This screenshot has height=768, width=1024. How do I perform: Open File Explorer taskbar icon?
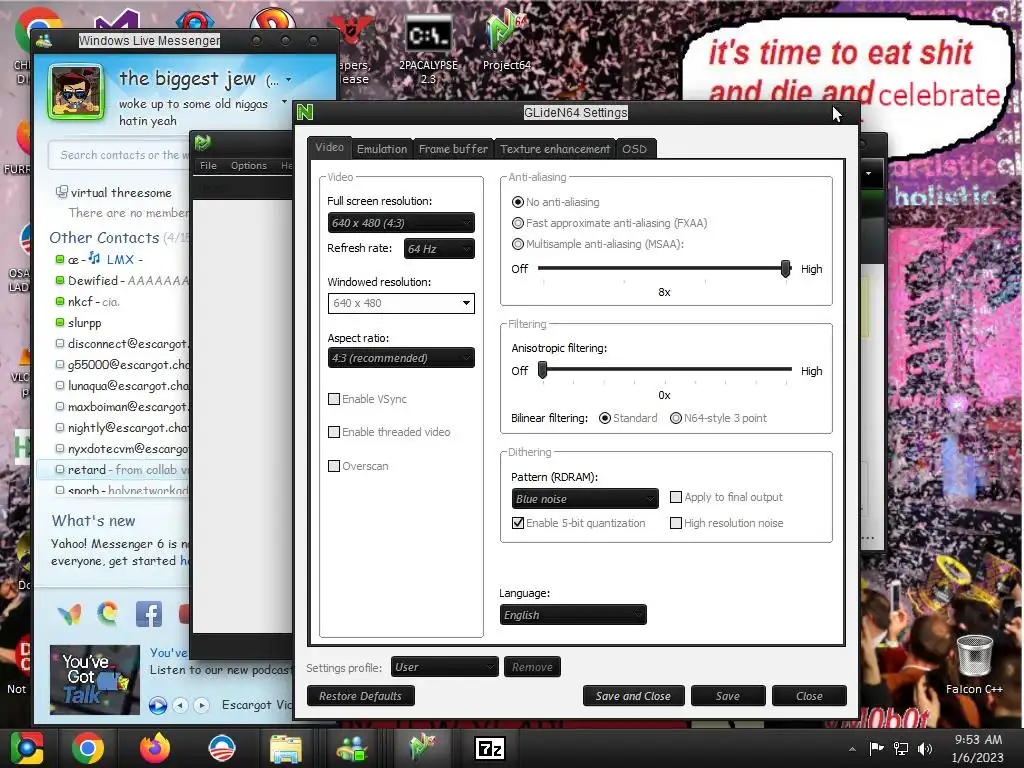click(x=286, y=748)
